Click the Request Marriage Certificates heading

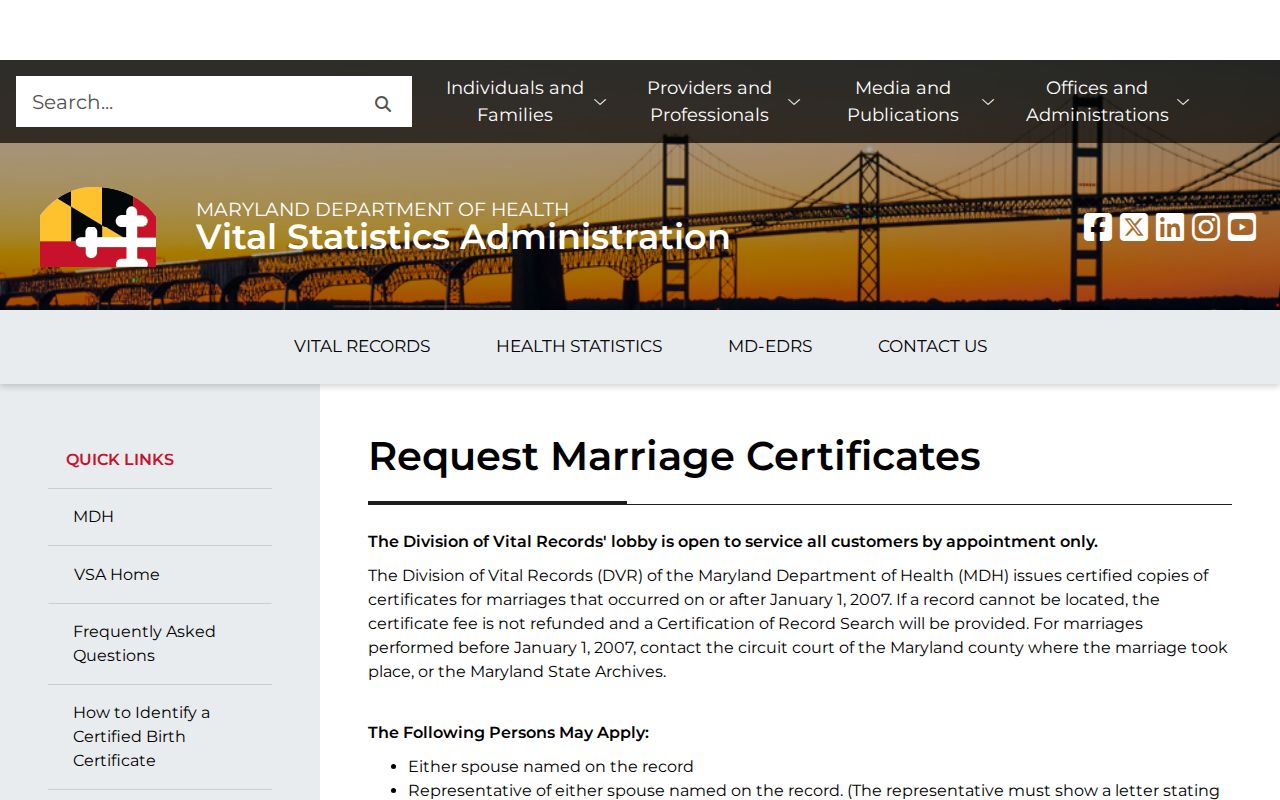674,456
